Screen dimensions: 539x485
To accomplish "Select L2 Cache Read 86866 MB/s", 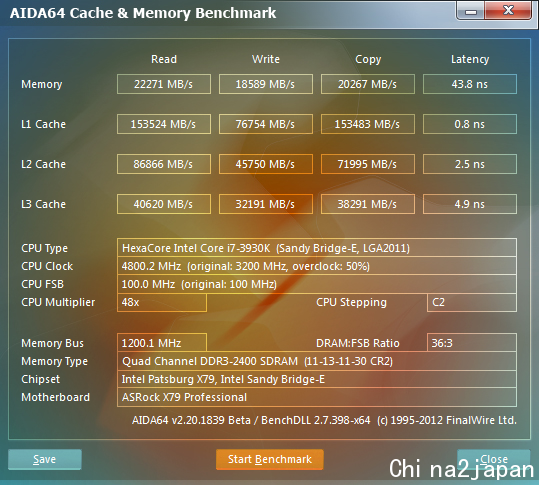I will [x=164, y=164].
